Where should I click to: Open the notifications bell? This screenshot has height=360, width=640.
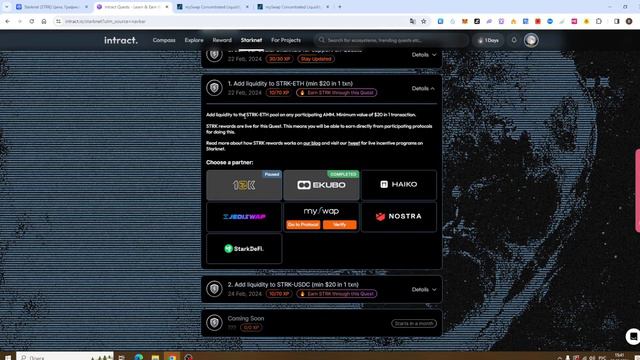click(514, 40)
